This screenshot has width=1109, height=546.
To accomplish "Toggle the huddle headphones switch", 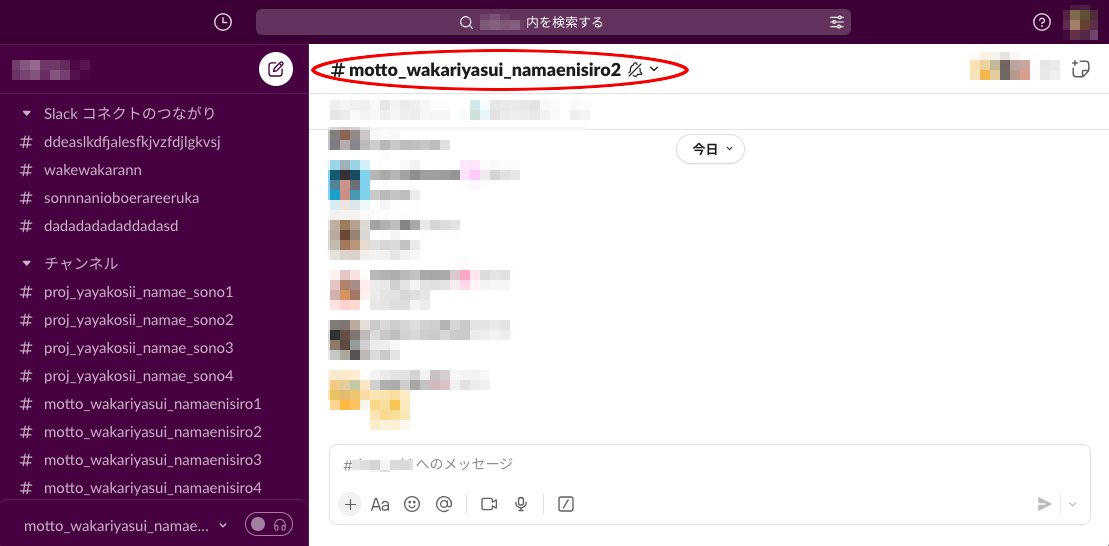I will pos(269,525).
